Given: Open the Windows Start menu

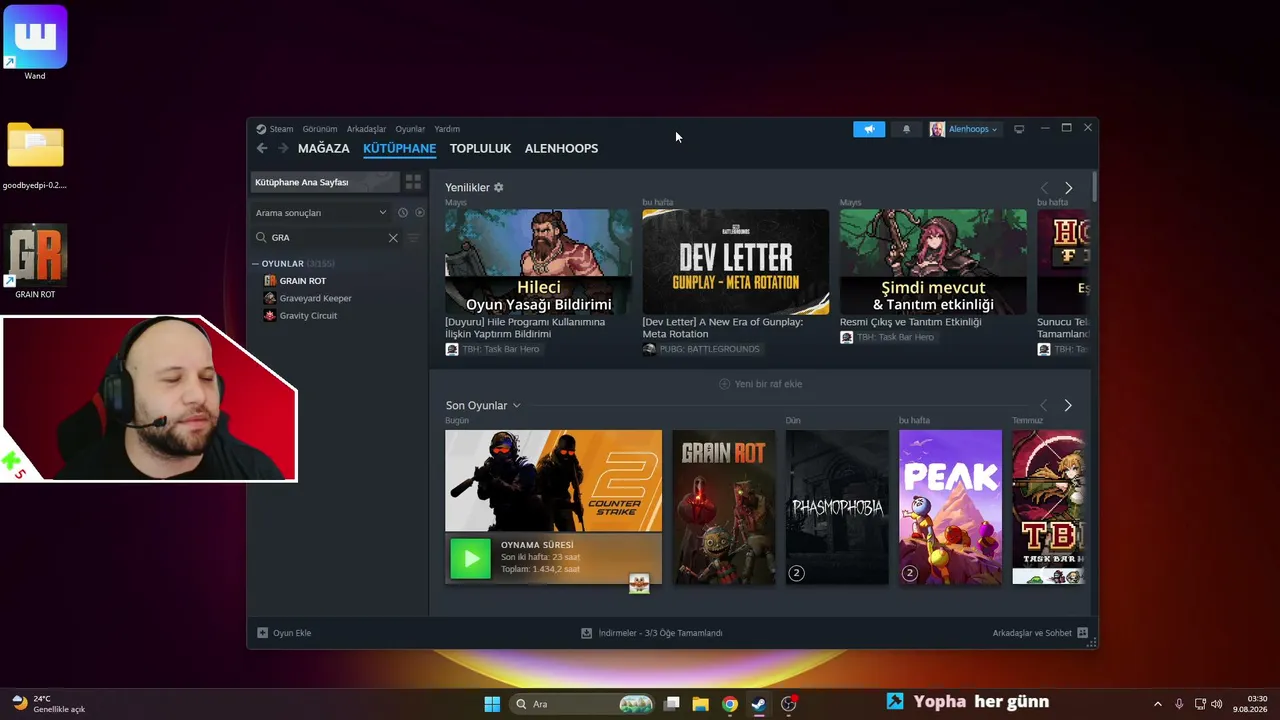Looking at the screenshot, I should coord(492,704).
